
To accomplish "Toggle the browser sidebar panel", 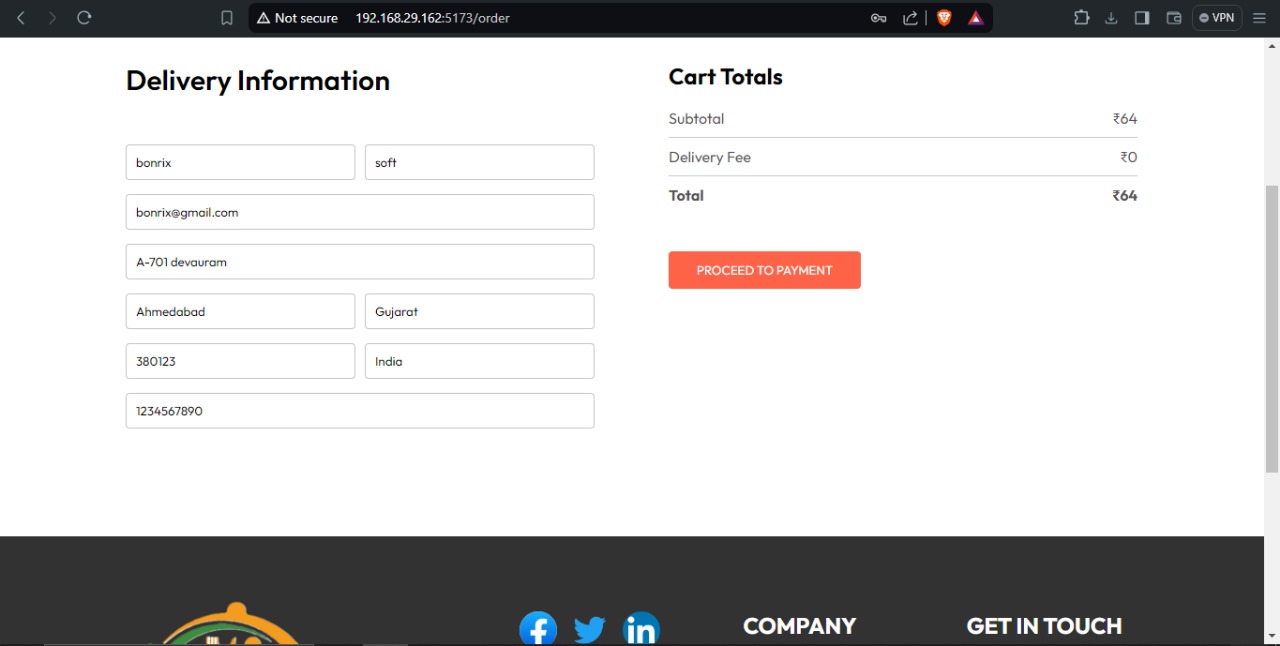I will pos(1142,18).
